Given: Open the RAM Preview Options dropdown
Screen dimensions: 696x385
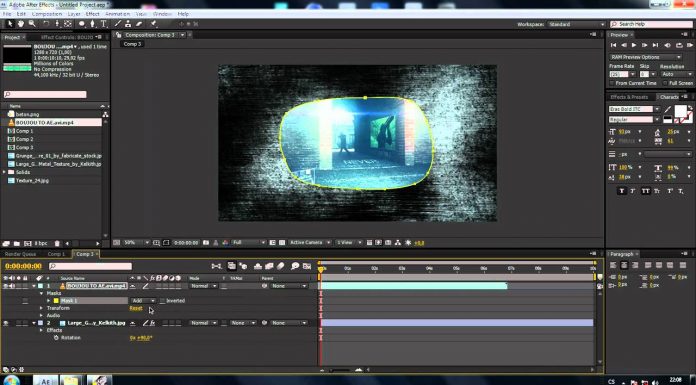Looking at the screenshot, I should pyautogui.click(x=645, y=57).
